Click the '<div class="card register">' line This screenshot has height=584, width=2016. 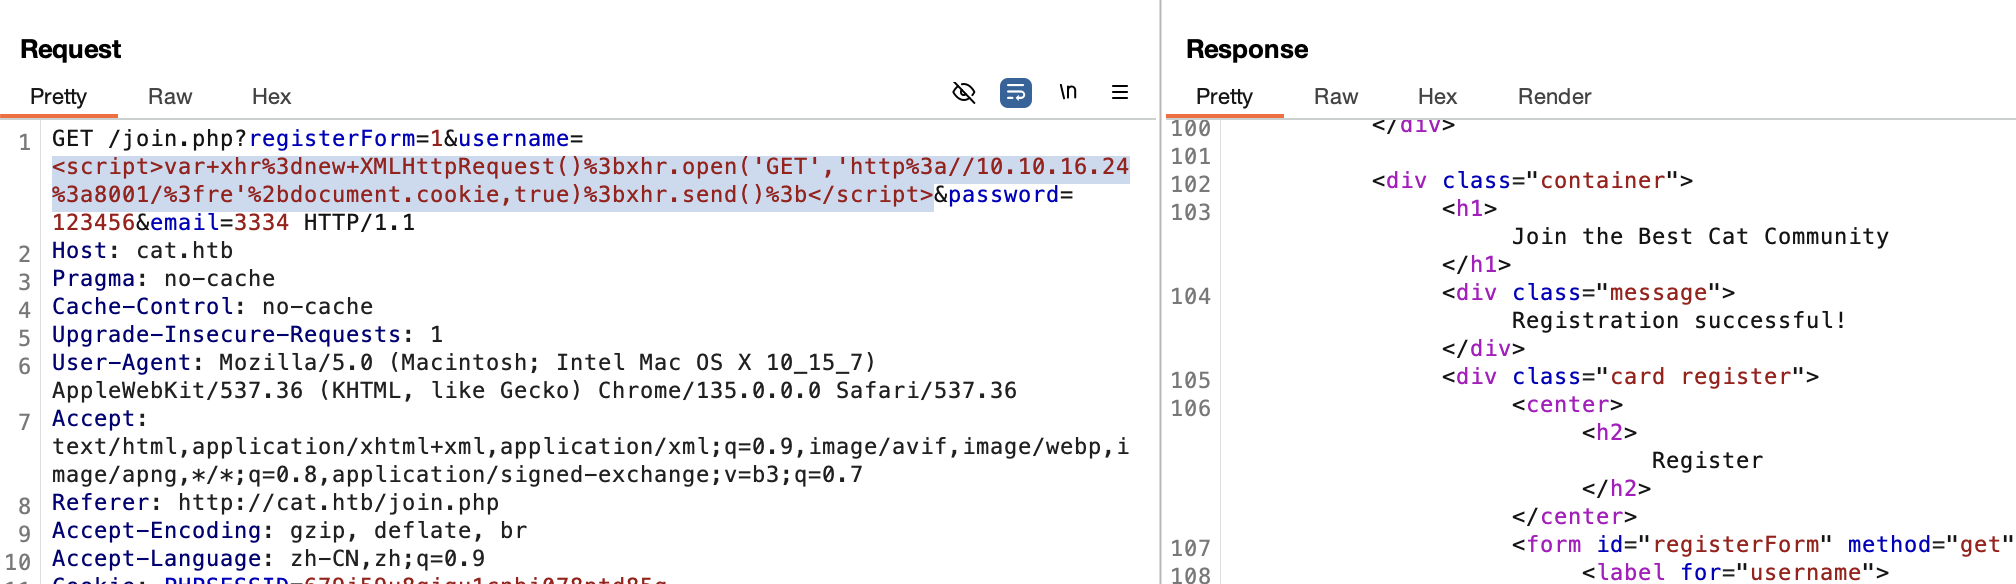1630,377
